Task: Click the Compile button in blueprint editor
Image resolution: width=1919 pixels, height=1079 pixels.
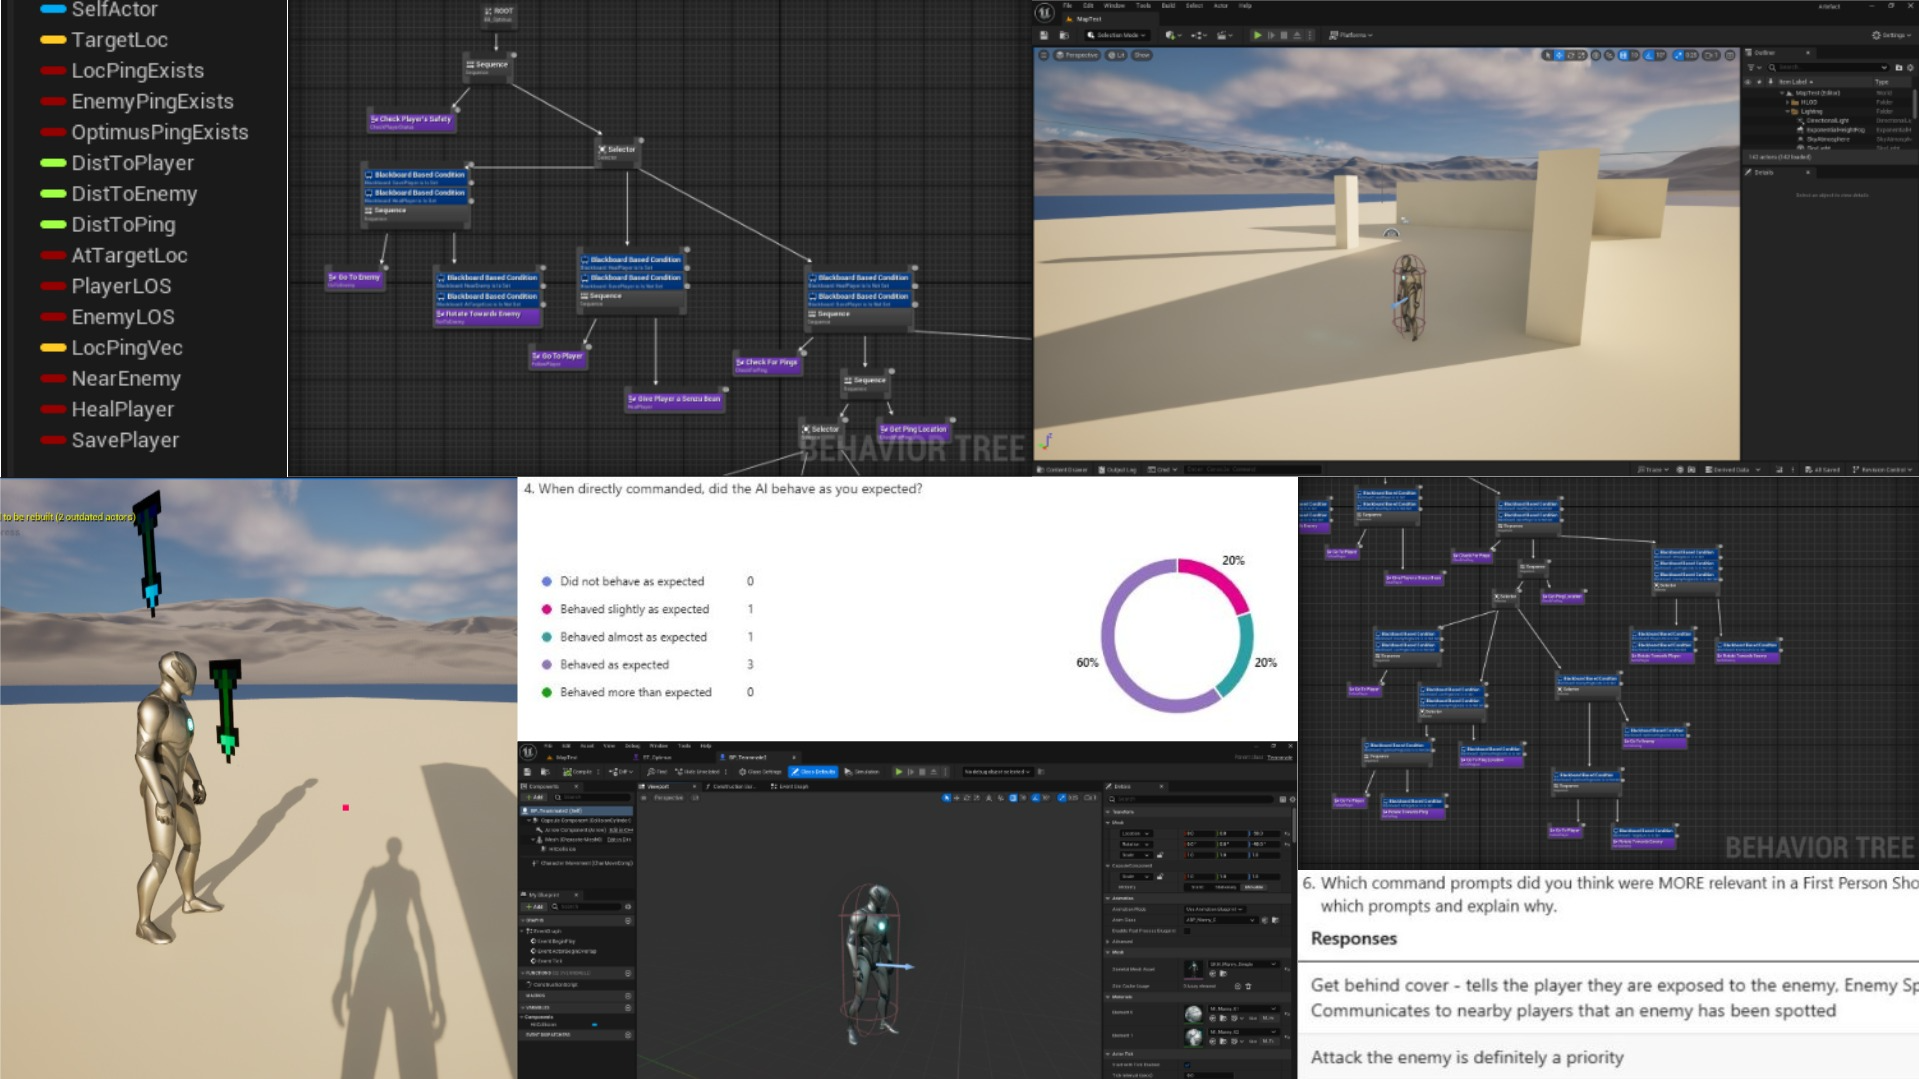Action: (x=578, y=772)
